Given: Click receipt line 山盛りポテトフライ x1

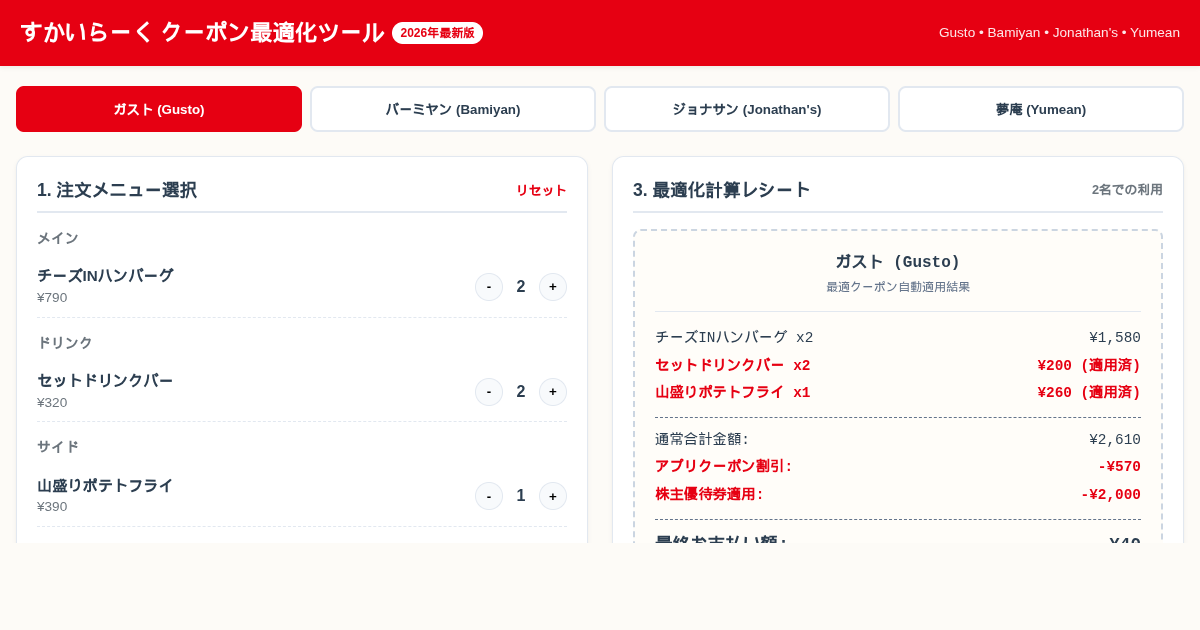Looking at the screenshot, I should [733, 393].
